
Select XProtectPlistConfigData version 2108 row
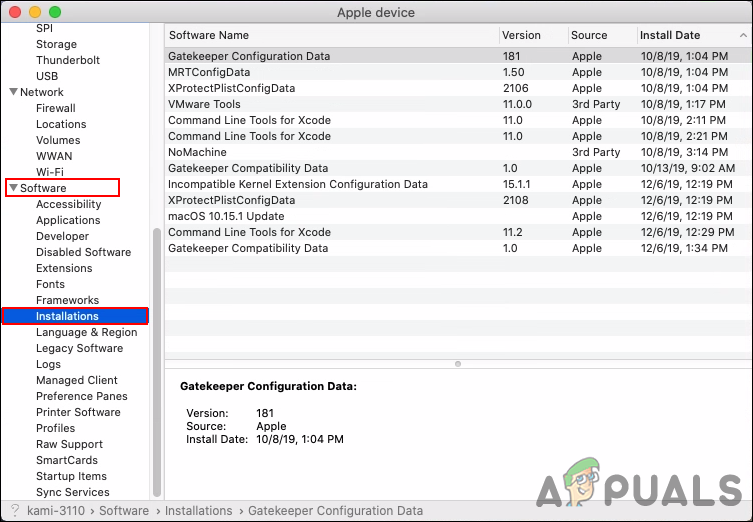[458, 200]
